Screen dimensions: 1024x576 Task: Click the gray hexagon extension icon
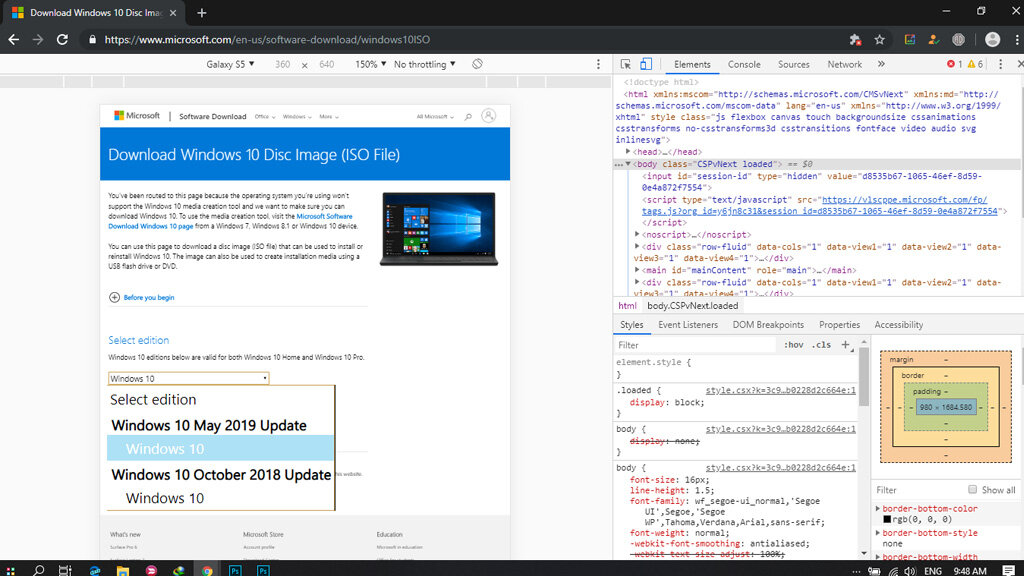pos(958,40)
